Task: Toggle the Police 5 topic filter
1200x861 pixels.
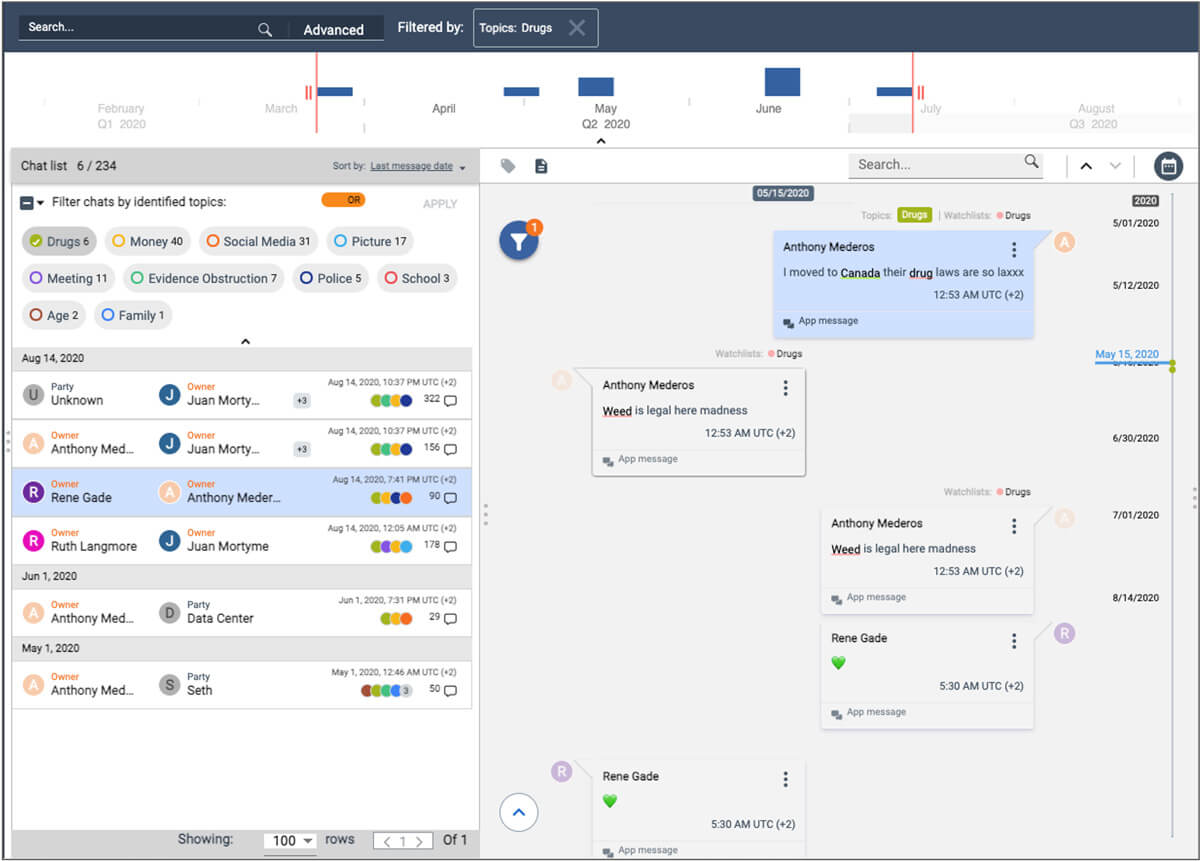Action: tap(330, 278)
